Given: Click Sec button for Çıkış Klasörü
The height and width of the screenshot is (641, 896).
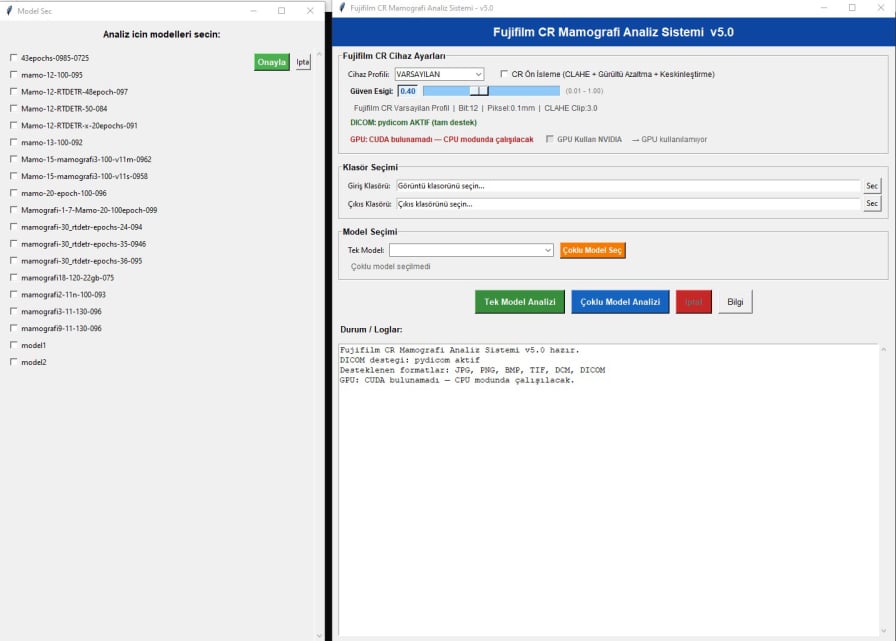Looking at the screenshot, I should 872,203.
